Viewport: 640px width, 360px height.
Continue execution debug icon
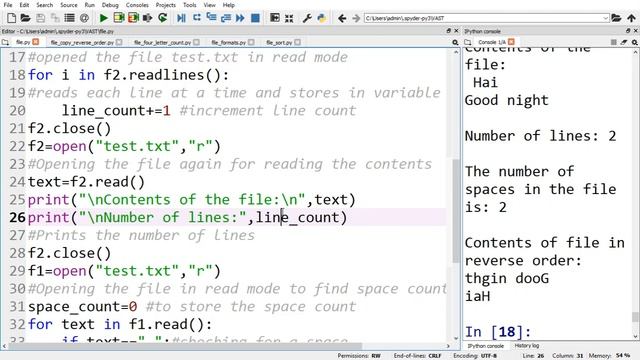coord(240,18)
